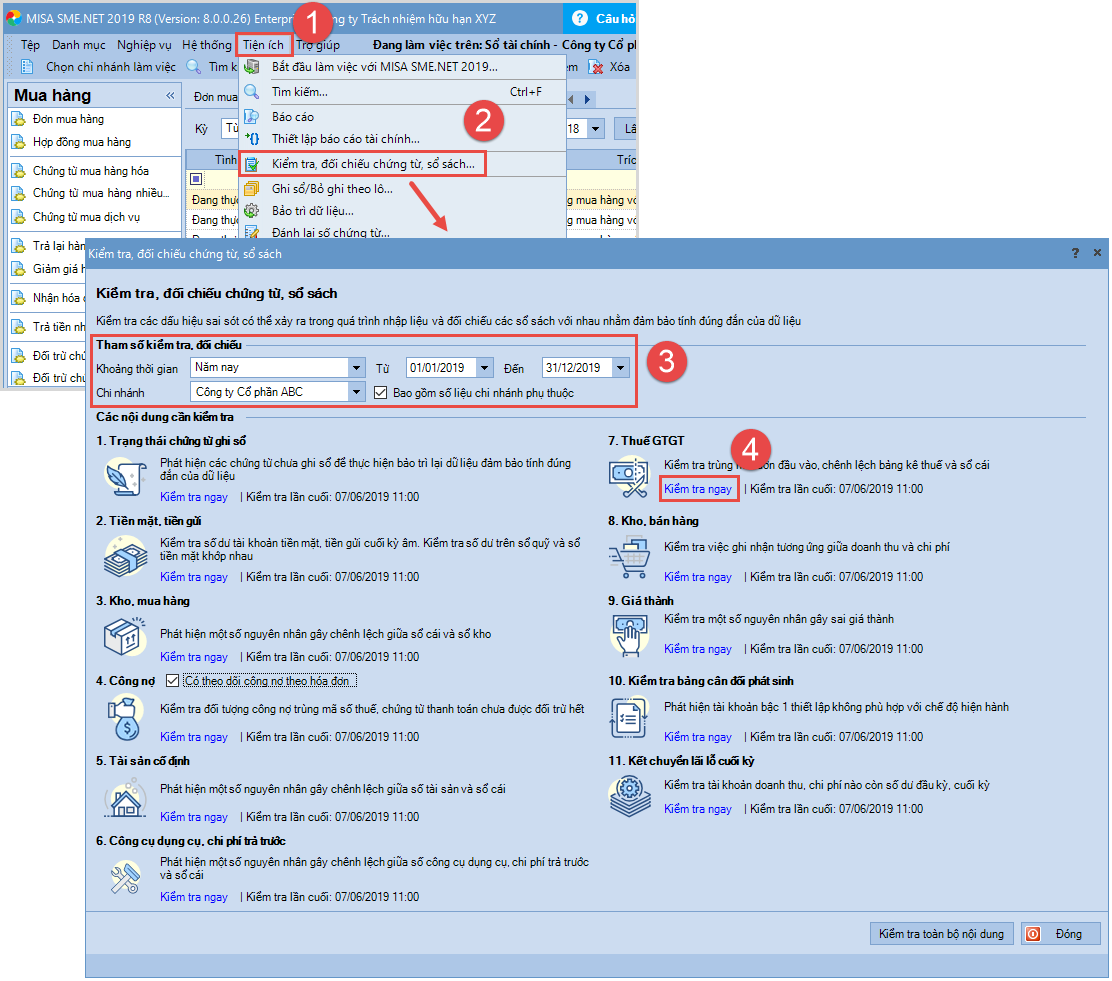Click the Công cụ dụng cụ tools icon
The width and height of the screenshot is (1112, 981).
click(x=126, y=877)
